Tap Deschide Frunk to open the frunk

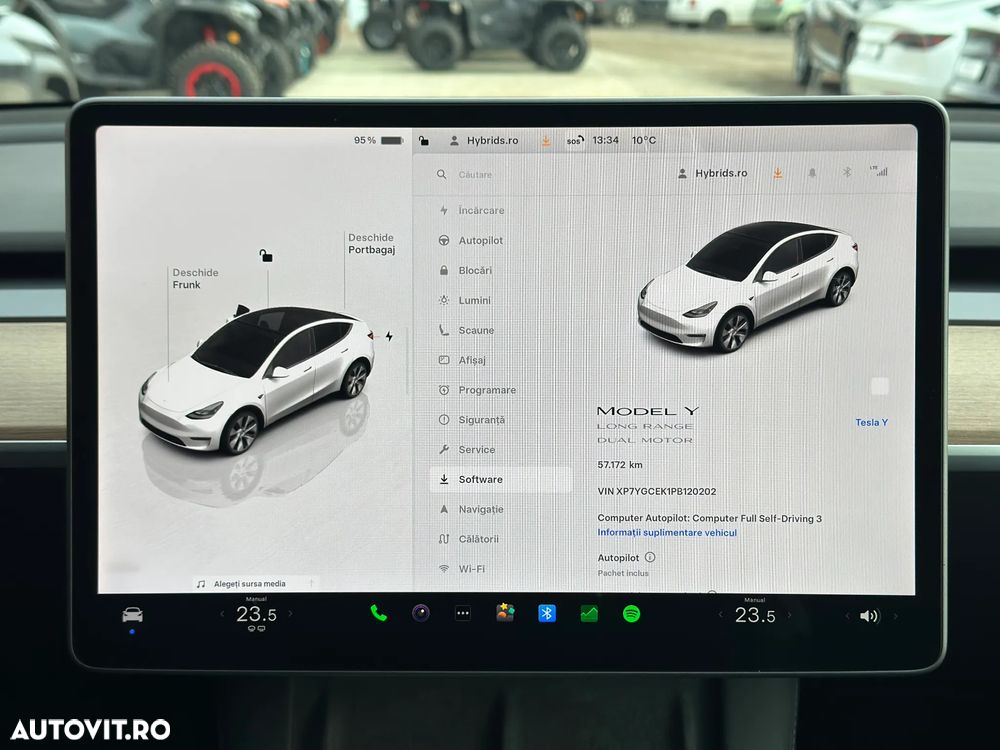pyautogui.click(x=195, y=279)
